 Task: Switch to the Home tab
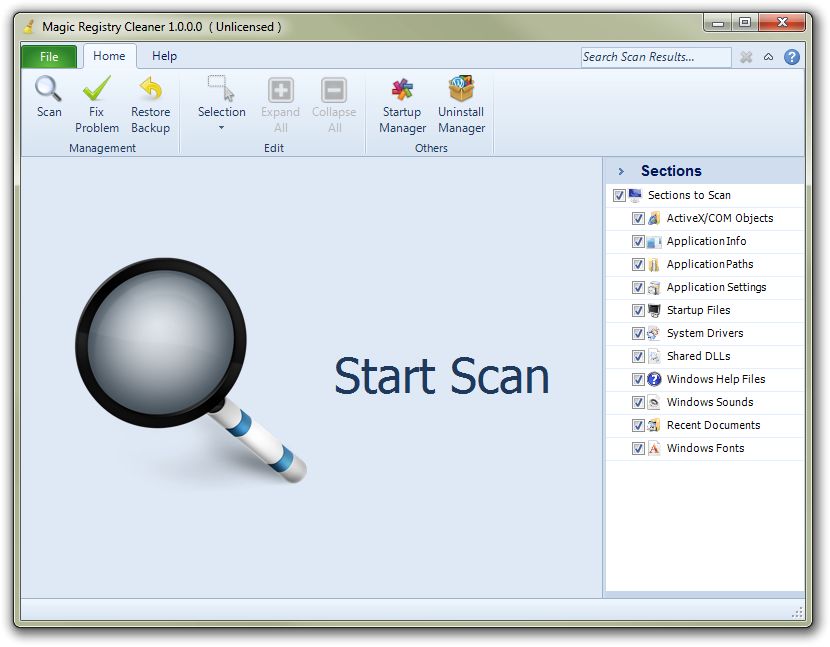click(109, 56)
